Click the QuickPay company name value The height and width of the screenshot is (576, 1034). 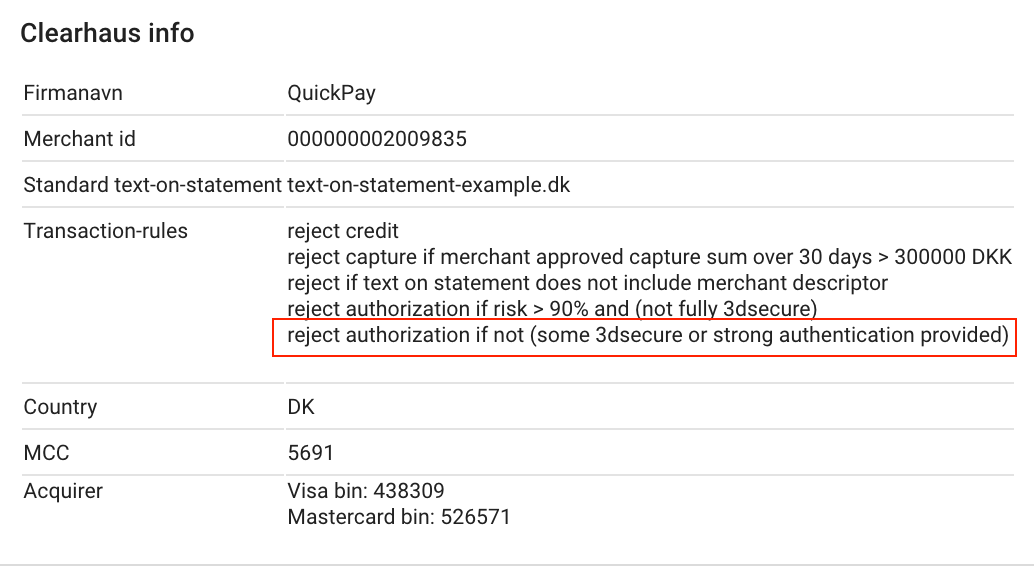(331, 94)
